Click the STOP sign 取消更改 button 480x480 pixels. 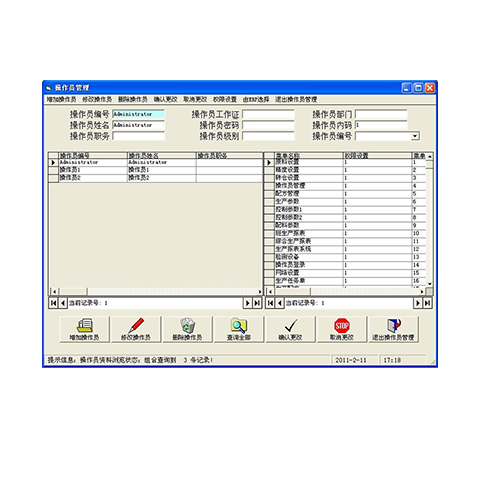click(x=342, y=329)
